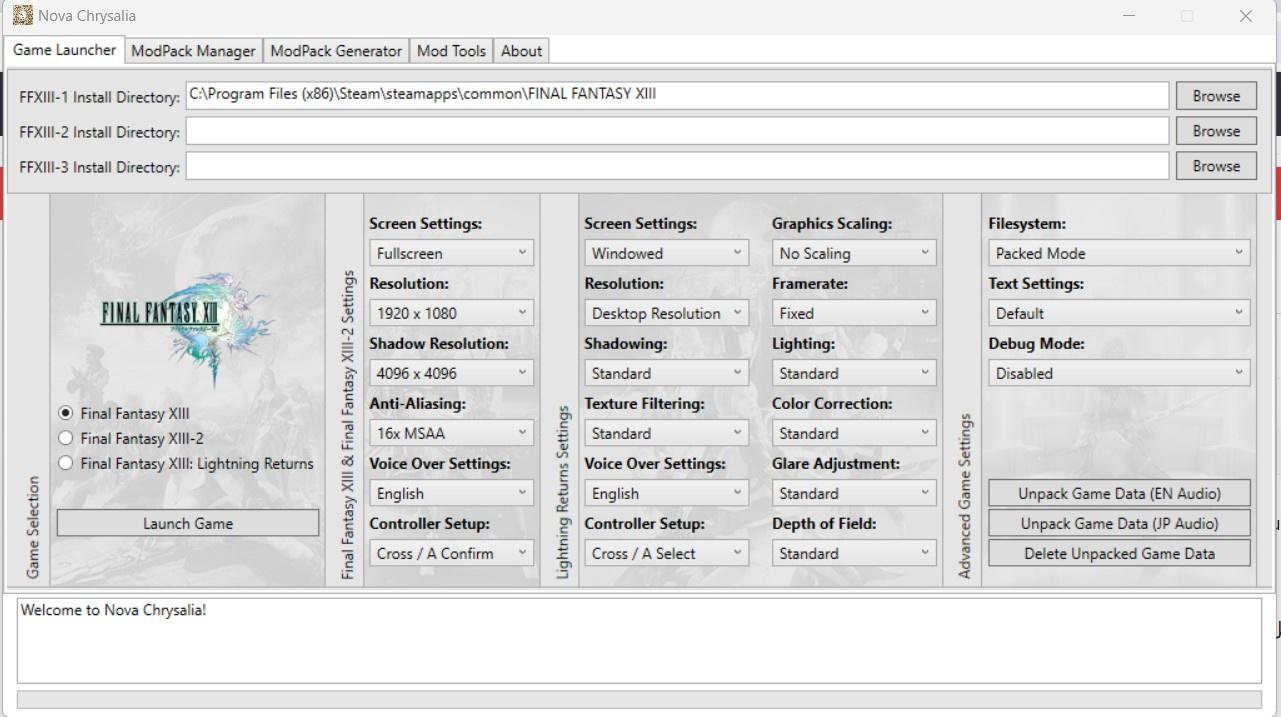Open Cross / A Select controller dropdown
Viewport: 1281px width, 717px height.
click(666, 553)
